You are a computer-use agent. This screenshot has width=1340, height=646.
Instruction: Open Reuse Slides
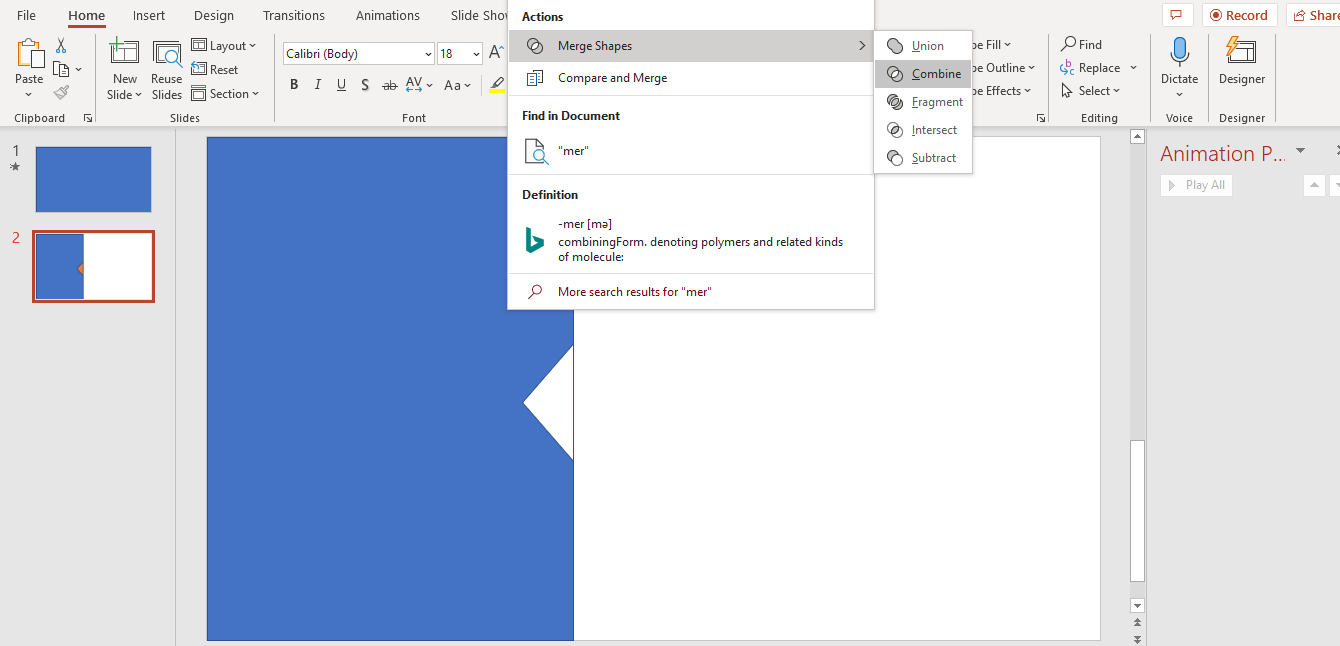coord(167,70)
